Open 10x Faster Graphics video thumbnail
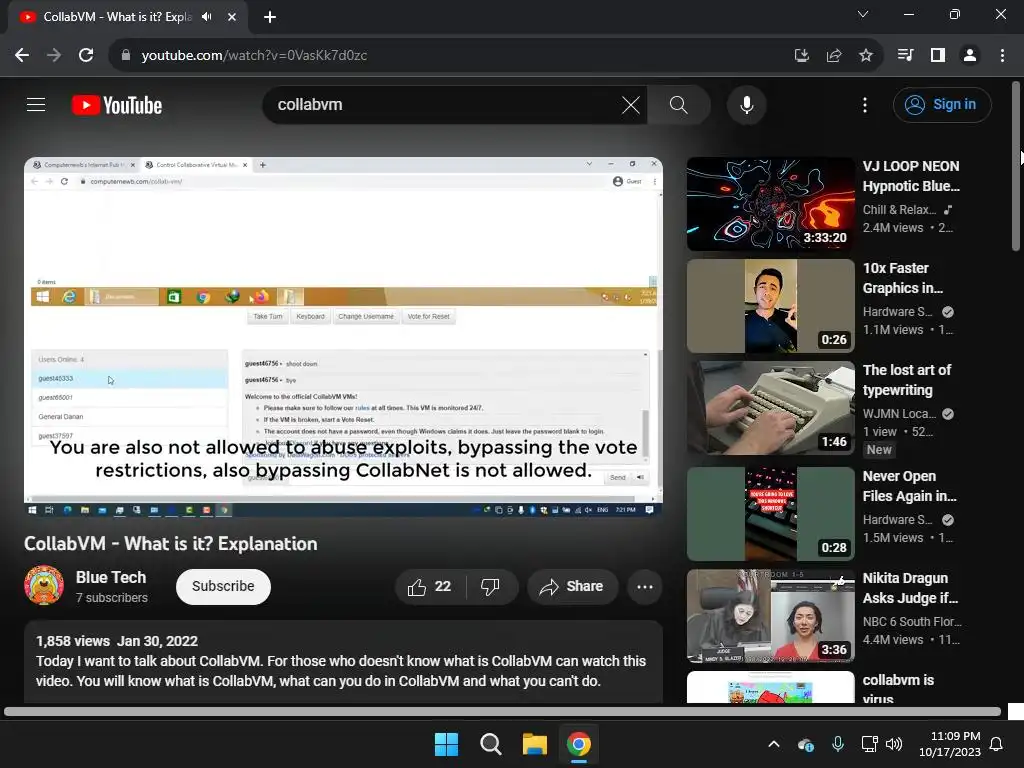 (771, 306)
